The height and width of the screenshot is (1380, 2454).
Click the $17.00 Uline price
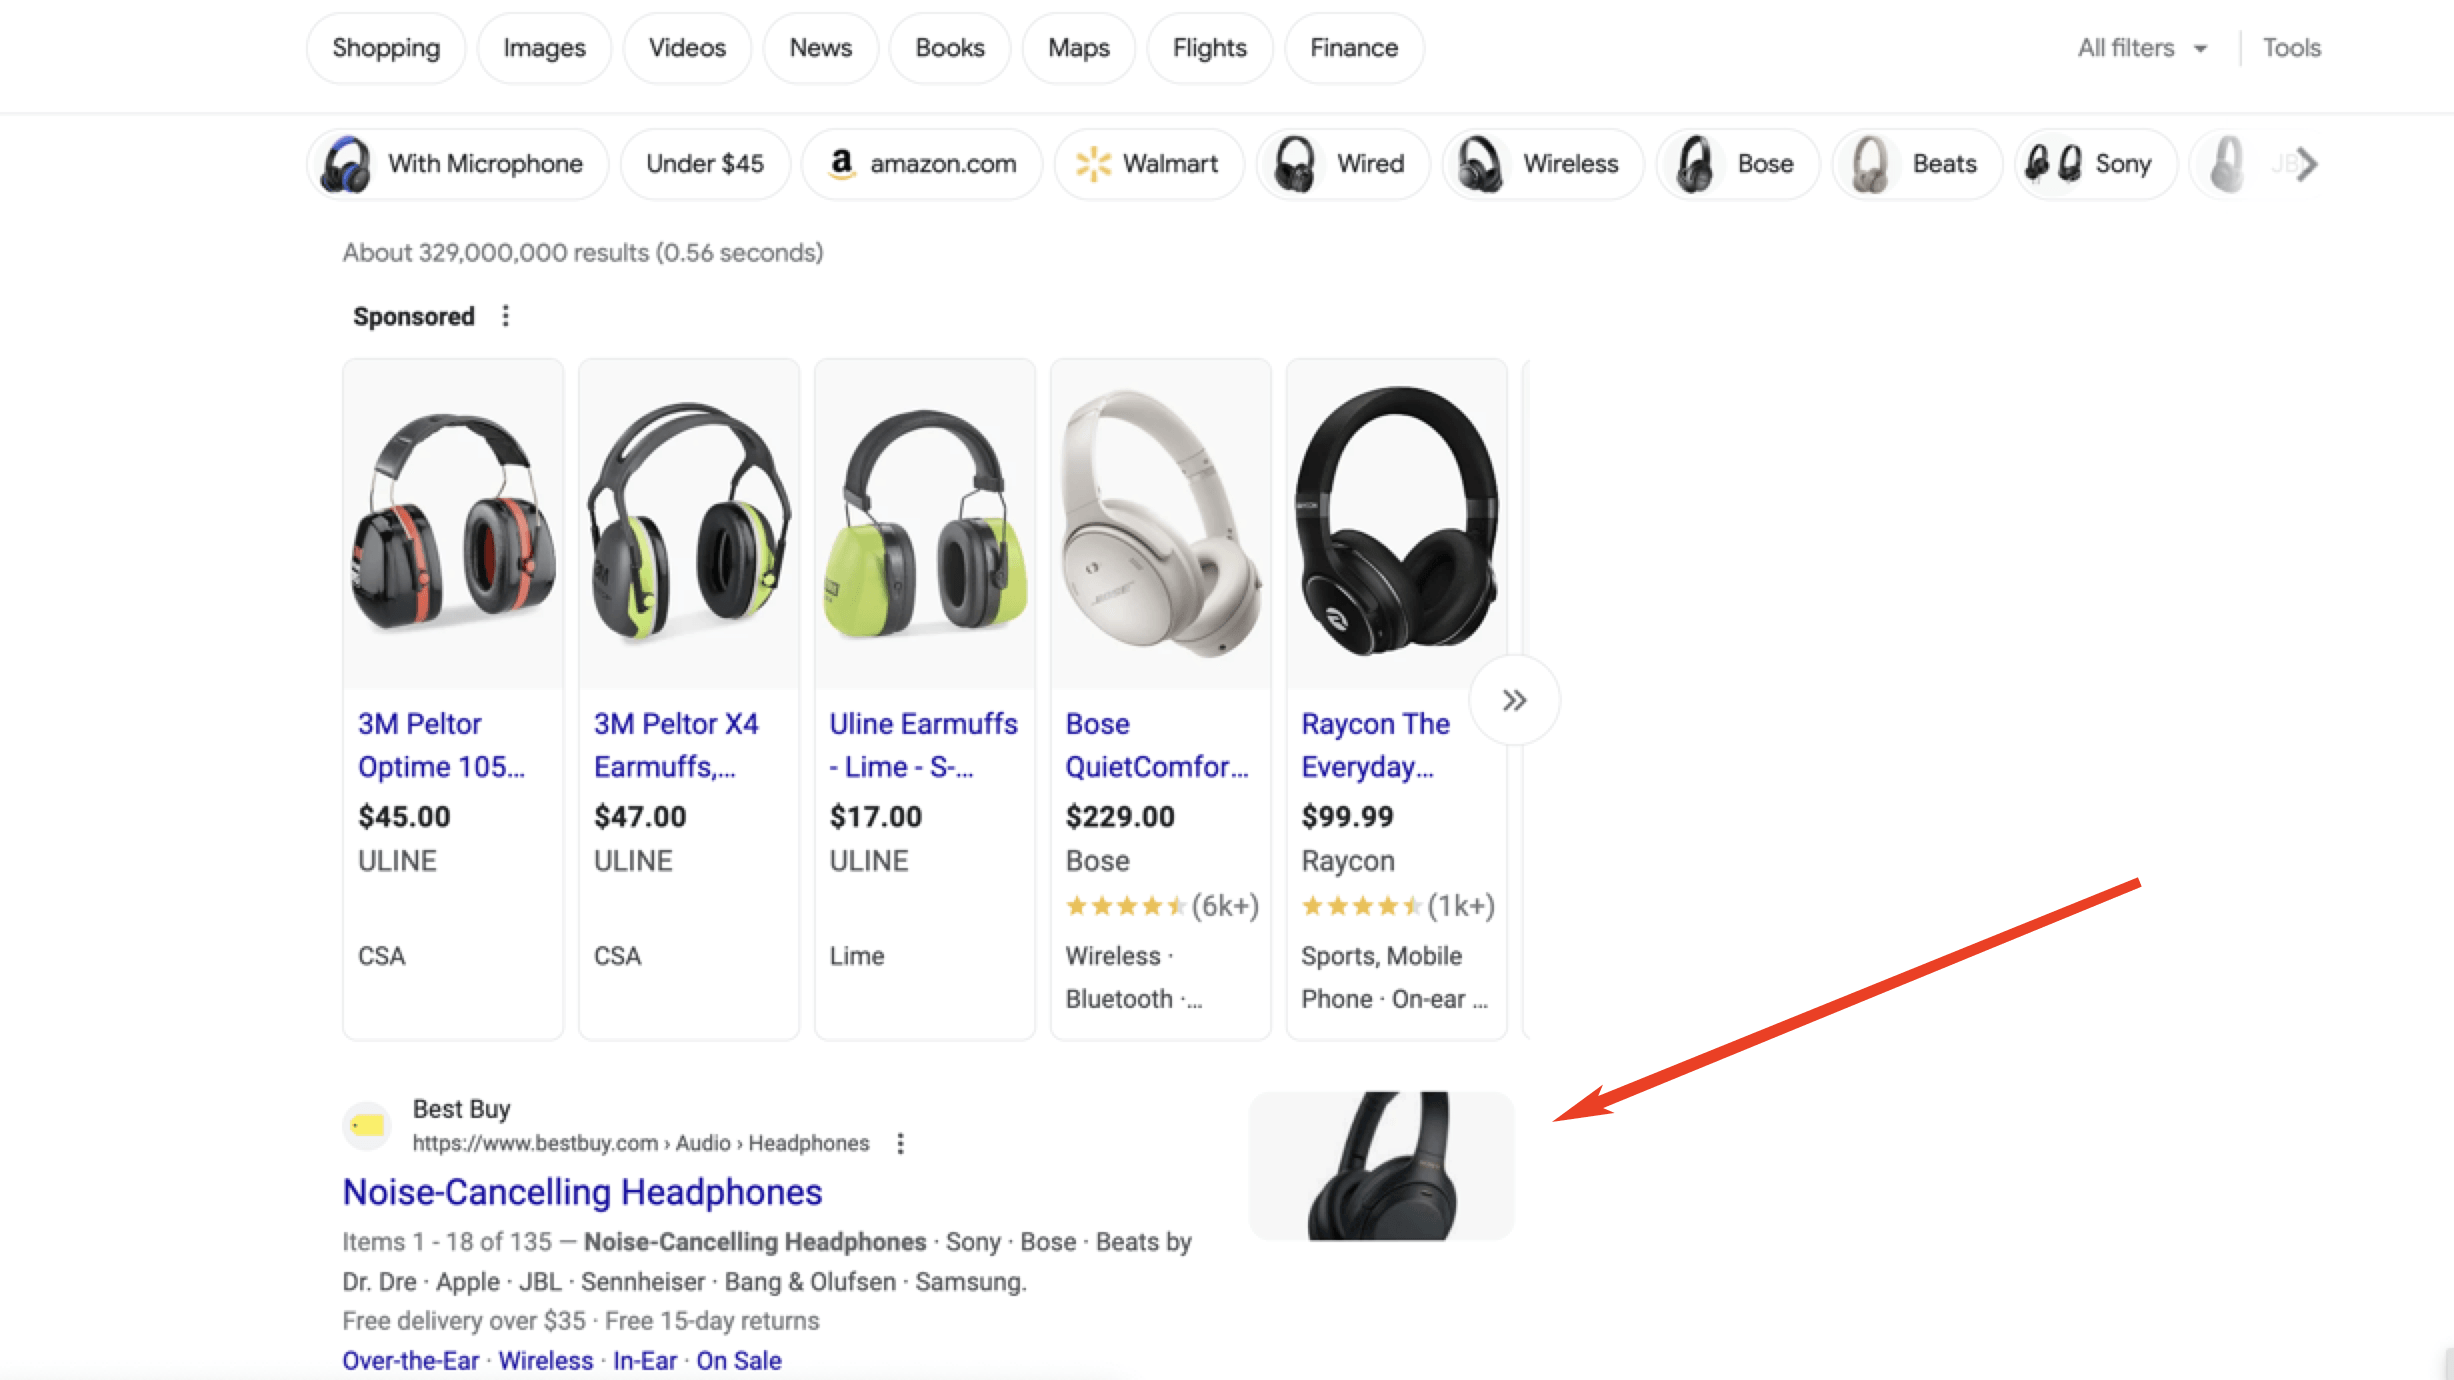(x=876, y=816)
